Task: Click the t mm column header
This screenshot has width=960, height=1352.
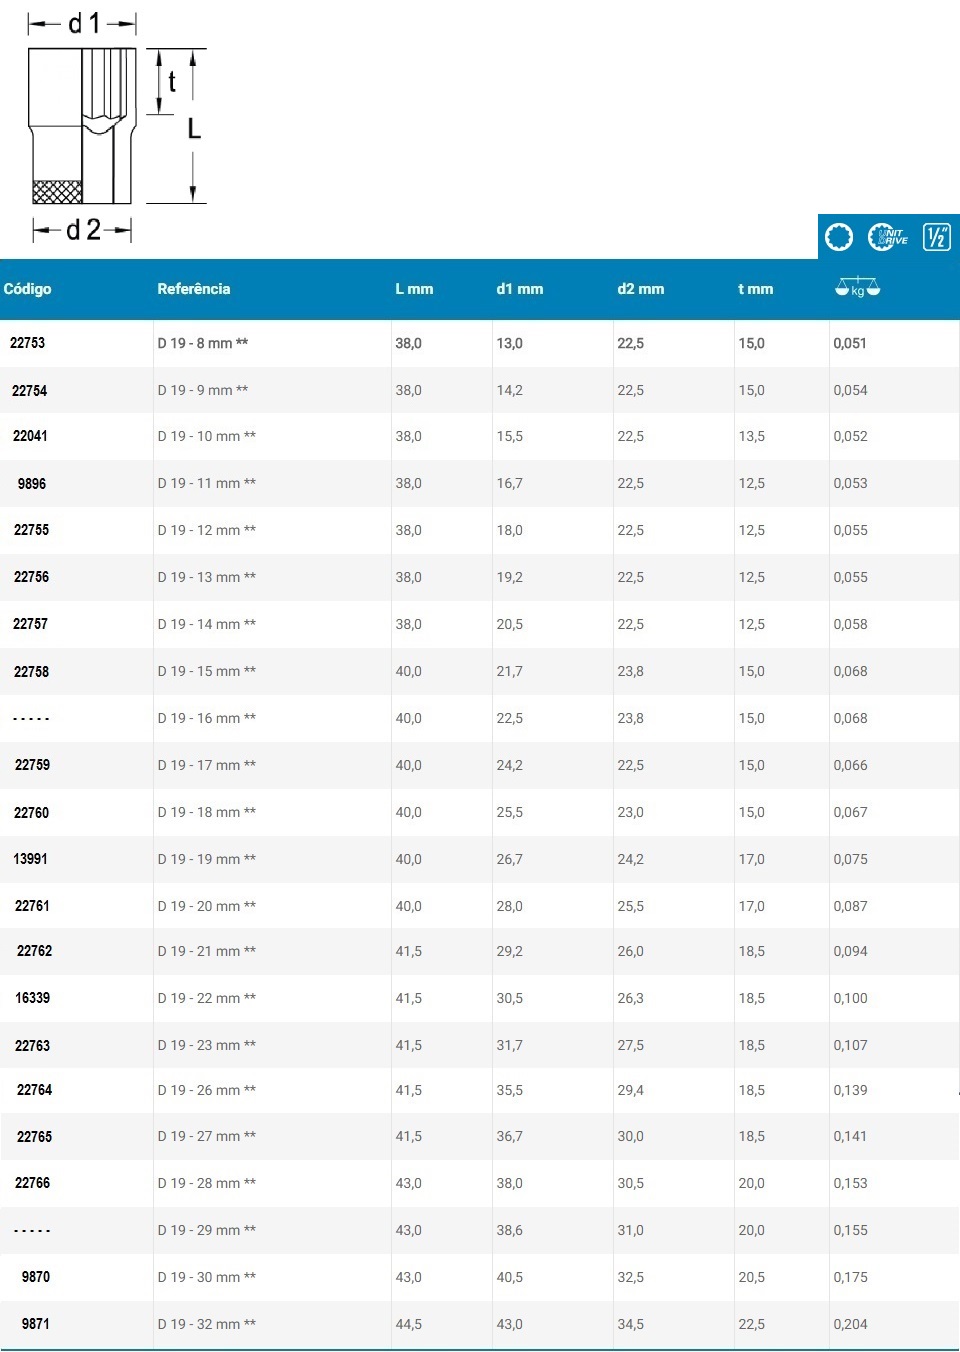Action: pos(756,289)
